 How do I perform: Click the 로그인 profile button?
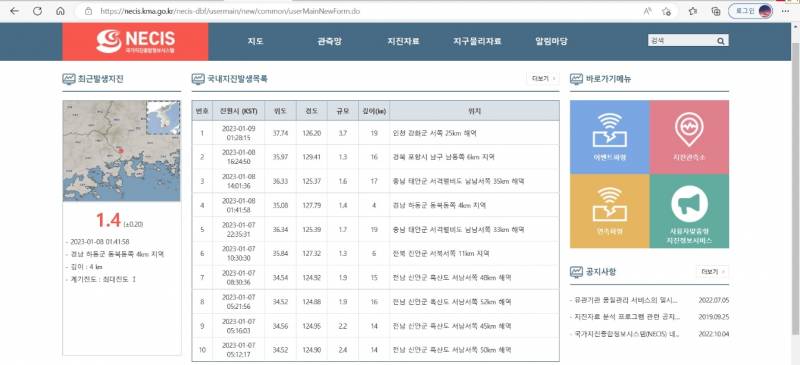click(x=750, y=11)
